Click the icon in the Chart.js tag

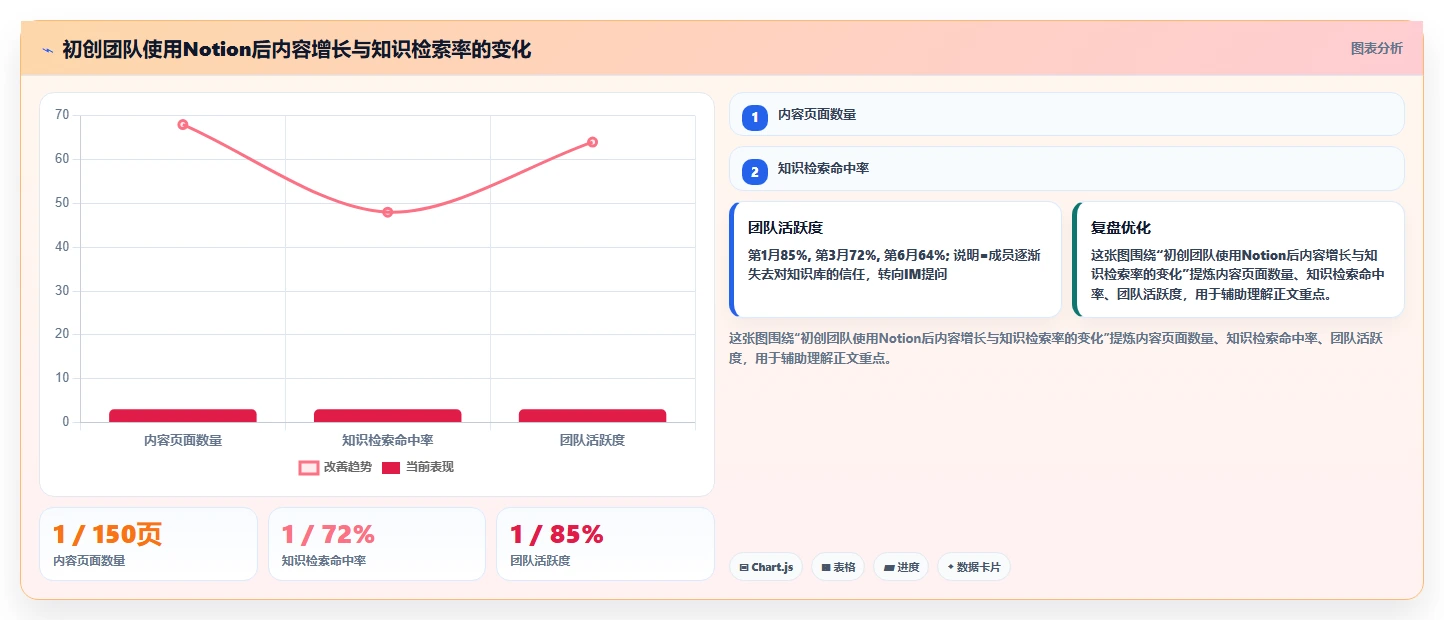click(x=744, y=568)
